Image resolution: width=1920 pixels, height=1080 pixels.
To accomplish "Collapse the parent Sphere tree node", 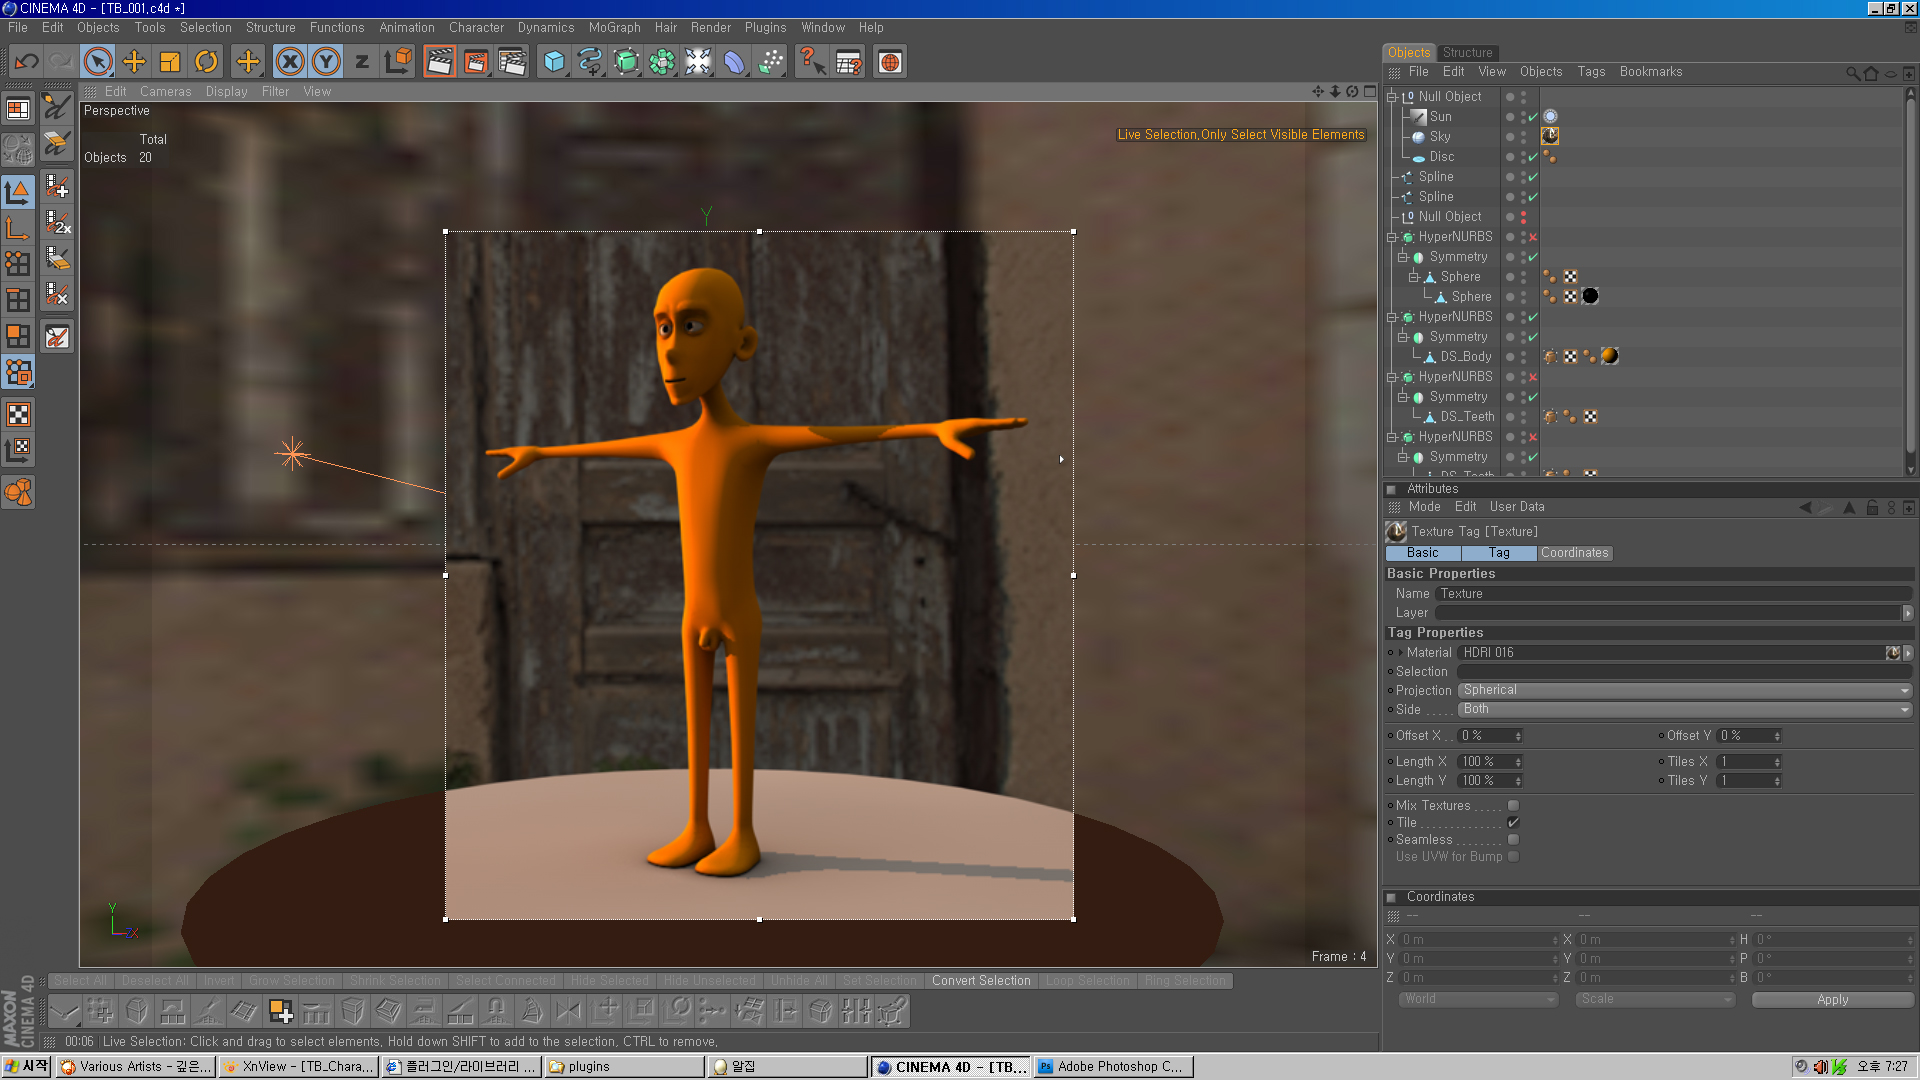I will [x=1413, y=277].
